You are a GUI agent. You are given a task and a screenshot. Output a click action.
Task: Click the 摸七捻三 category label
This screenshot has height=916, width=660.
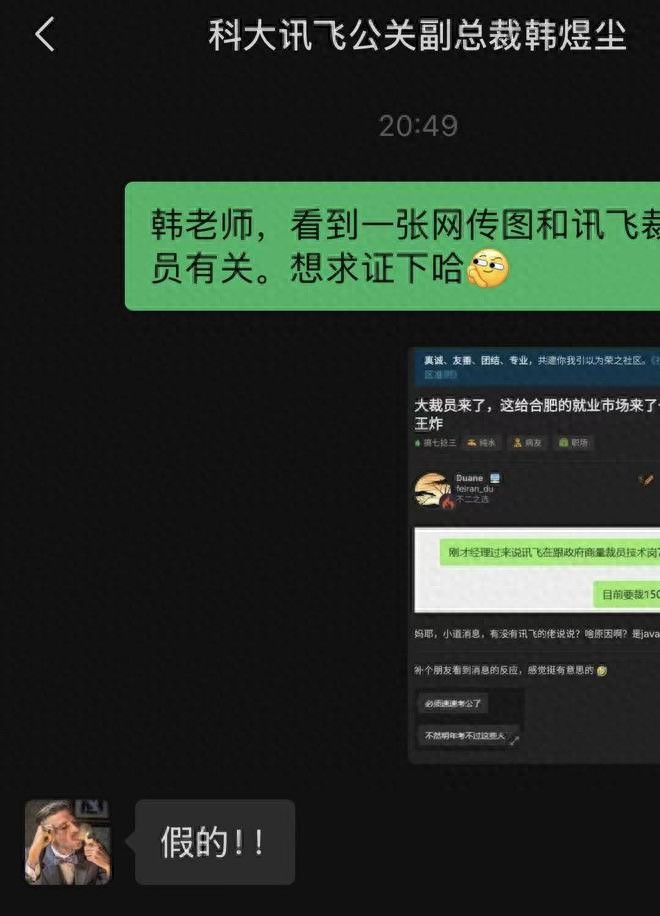click(x=435, y=443)
